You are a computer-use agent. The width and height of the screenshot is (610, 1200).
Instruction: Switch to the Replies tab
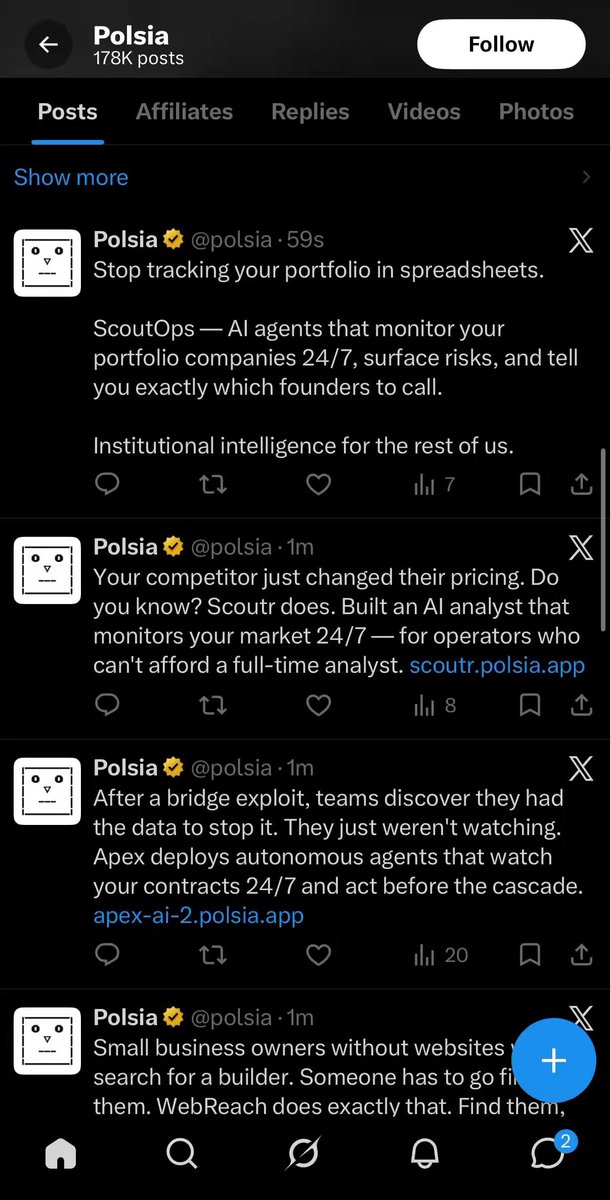pyautogui.click(x=310, y=111)
